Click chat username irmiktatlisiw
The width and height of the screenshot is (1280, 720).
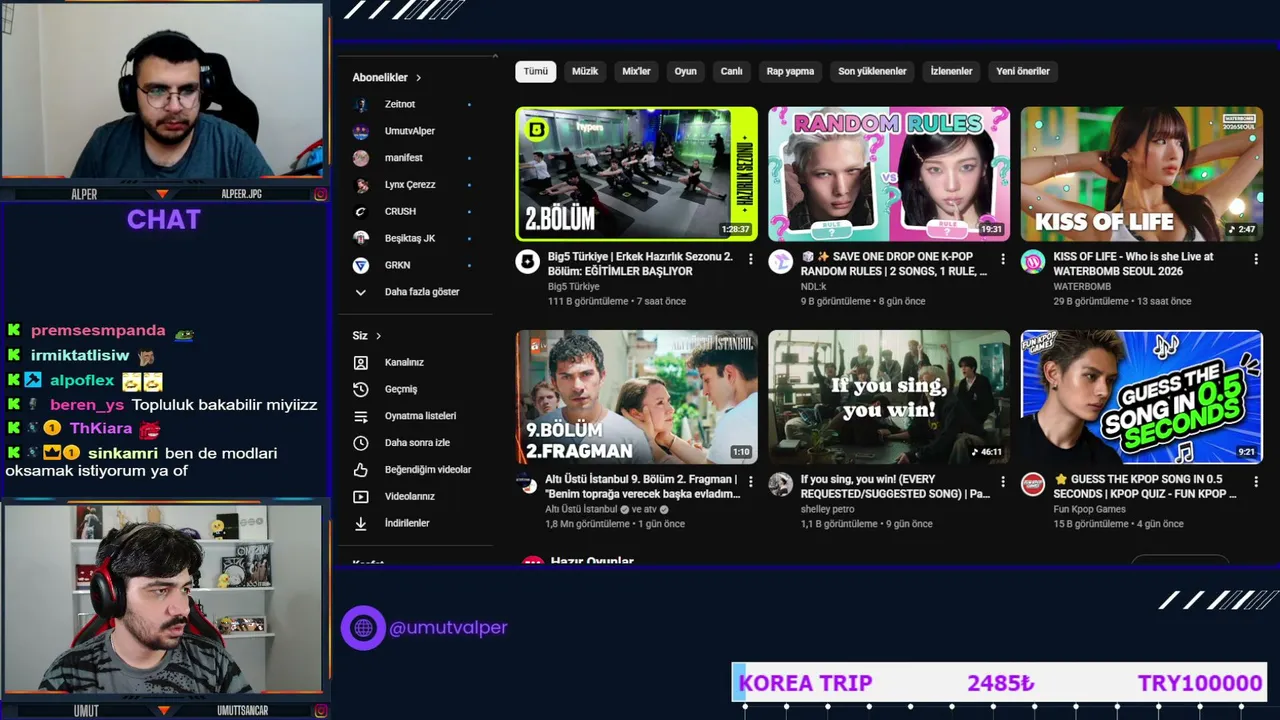80,356
